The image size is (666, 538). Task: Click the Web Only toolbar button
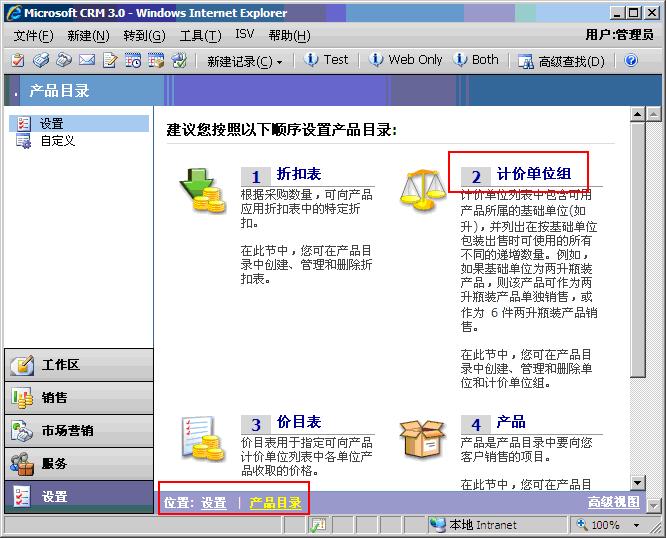406,60
